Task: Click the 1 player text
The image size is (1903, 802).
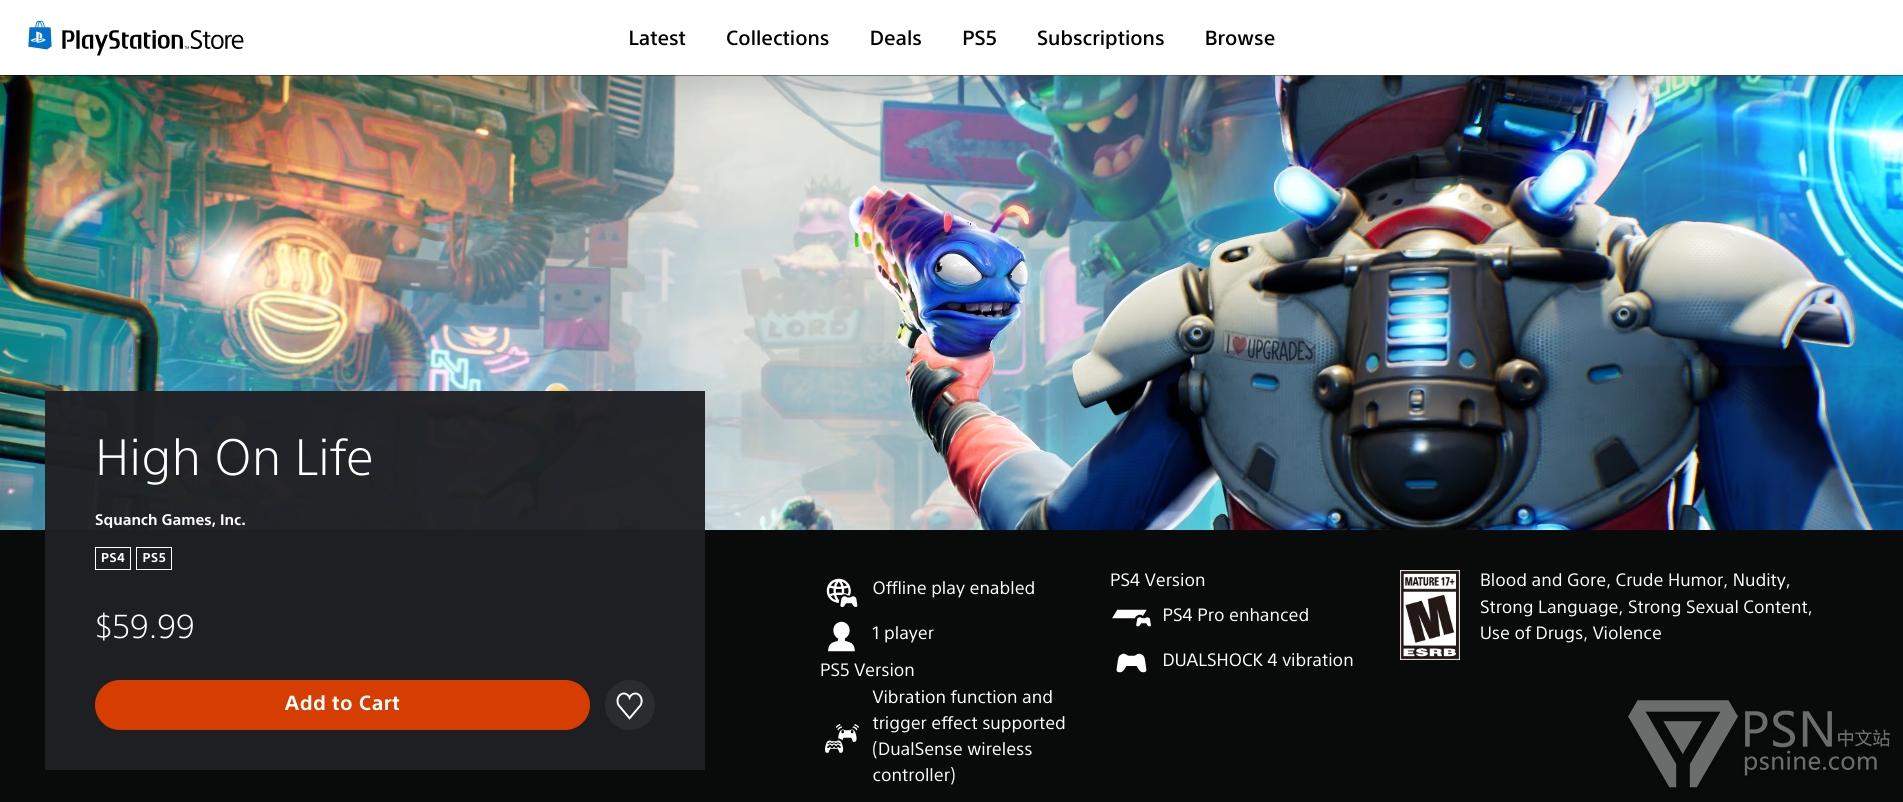Action: point(903,633)
